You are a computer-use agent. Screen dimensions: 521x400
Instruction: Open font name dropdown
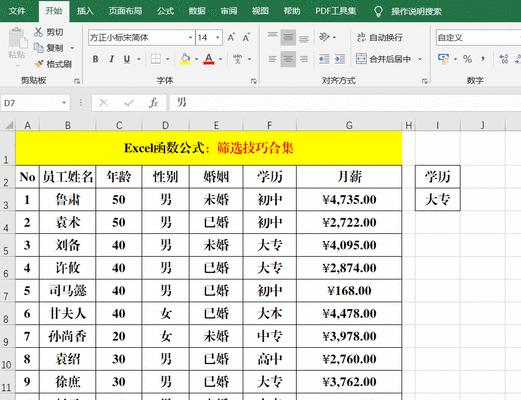click(190, 37)
